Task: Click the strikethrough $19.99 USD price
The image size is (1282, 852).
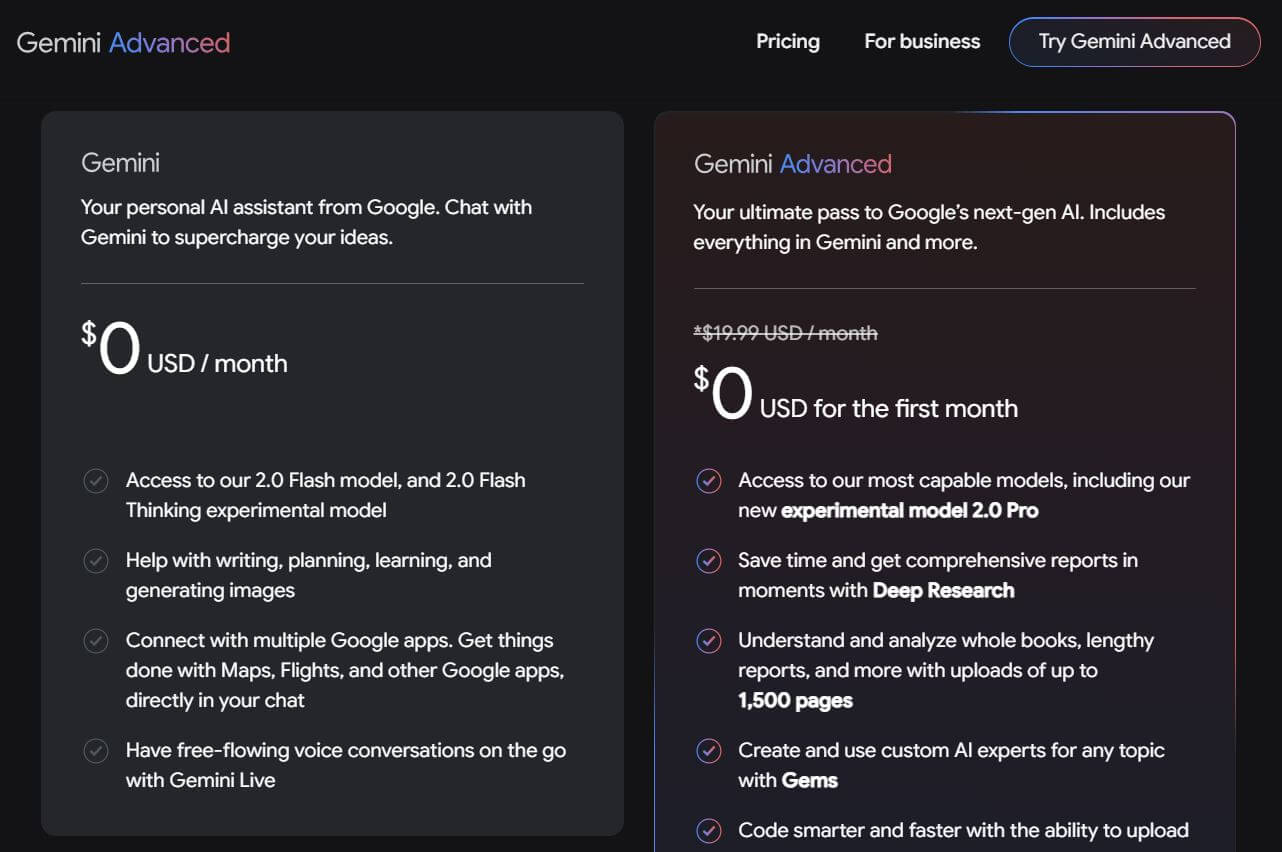Action: point(785,333)
